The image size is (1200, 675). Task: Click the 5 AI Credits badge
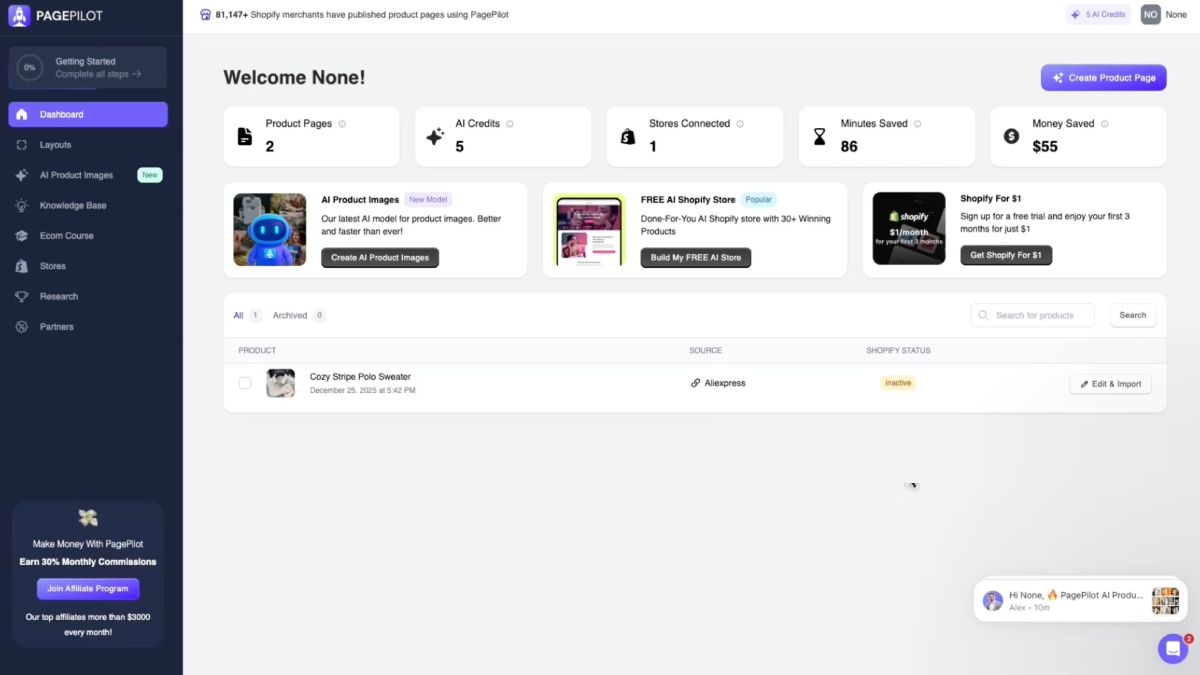coord(1098,14)
